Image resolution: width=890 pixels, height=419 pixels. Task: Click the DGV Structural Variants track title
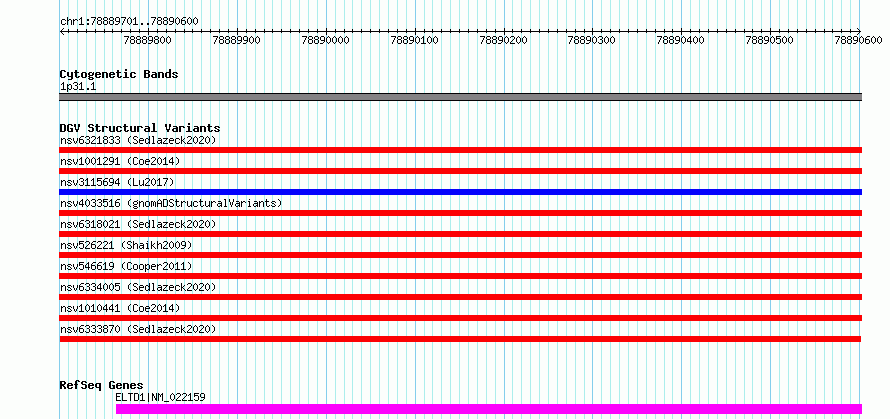pos(140,128)
